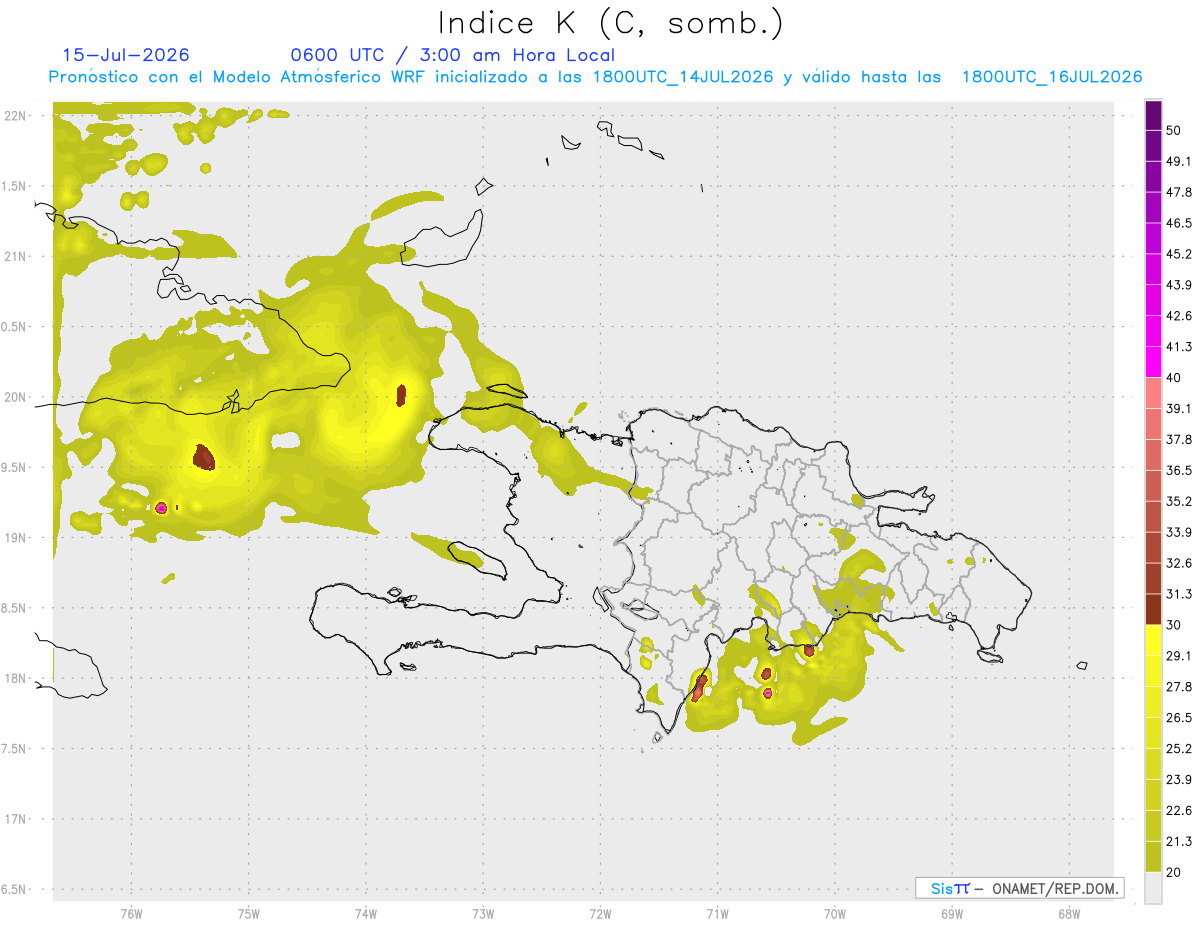Click the colorbar value "43.9"
Viewport: 1200px width, 927px height.
[1179, 285]
